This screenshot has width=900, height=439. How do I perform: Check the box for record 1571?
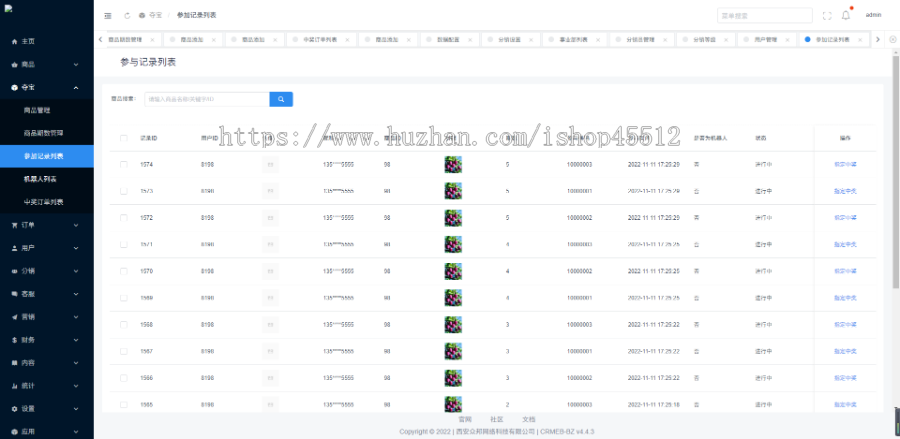pyautogui.click(x=123, y=244)
